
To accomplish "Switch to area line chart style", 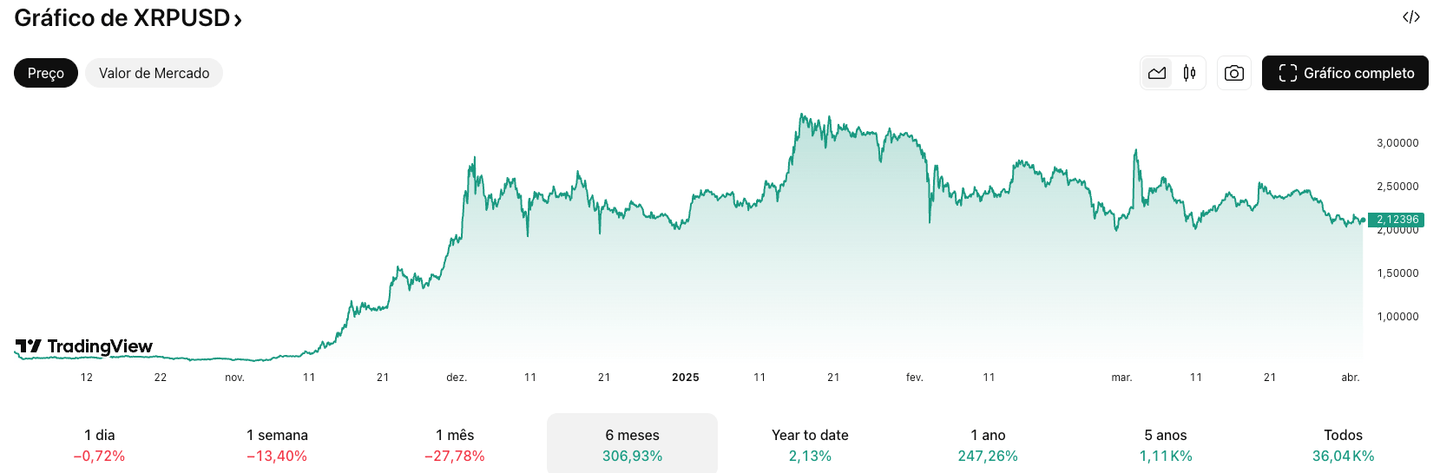I will point(1157,73).
